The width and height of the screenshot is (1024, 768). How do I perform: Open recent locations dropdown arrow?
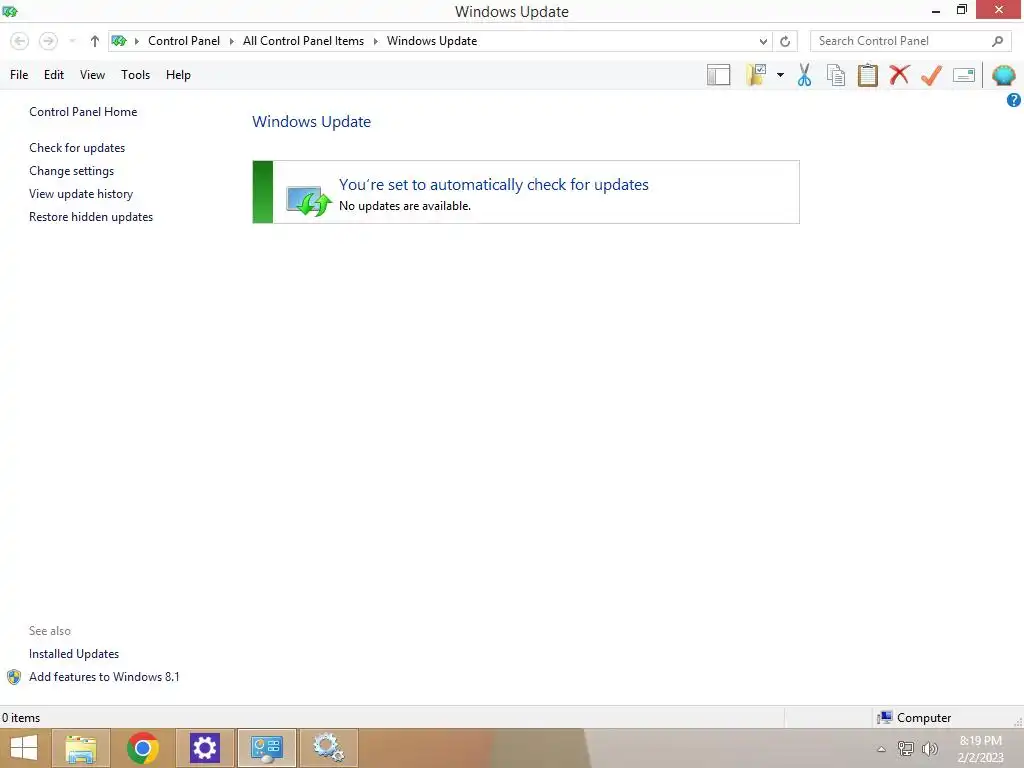[x=72, y=41]
